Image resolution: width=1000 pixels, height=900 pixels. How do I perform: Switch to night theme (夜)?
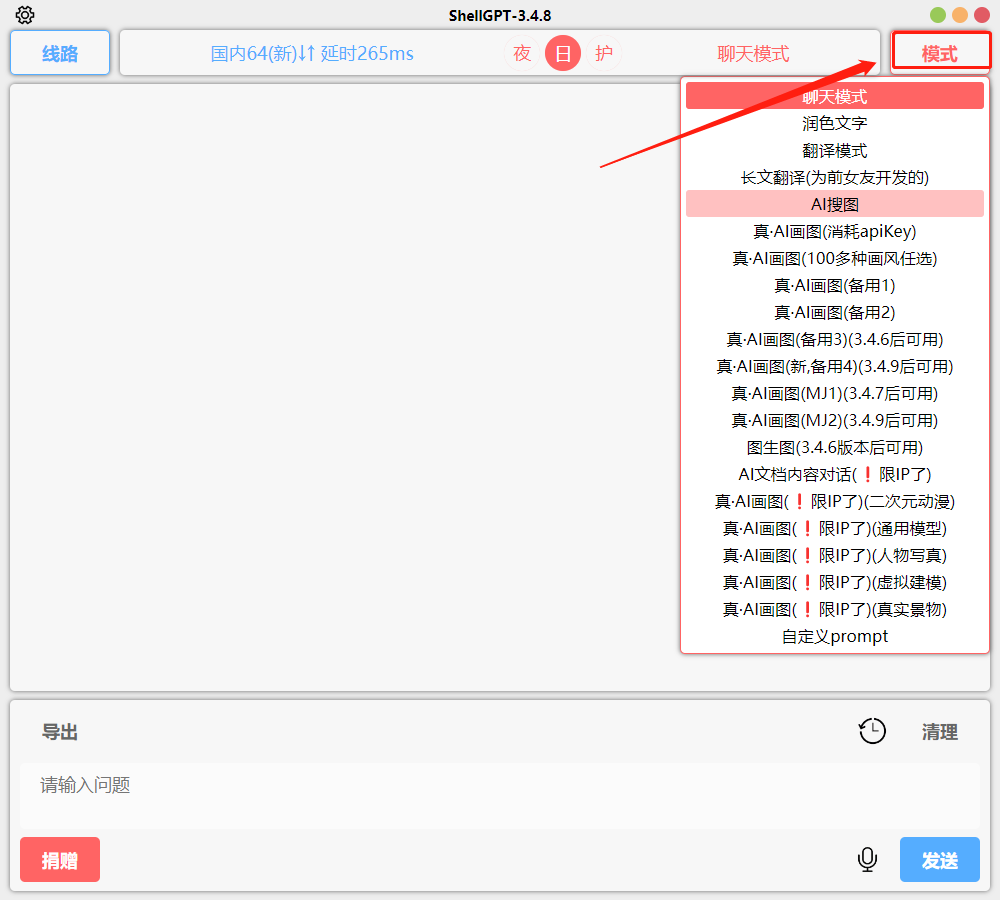[x=522, y=53]
